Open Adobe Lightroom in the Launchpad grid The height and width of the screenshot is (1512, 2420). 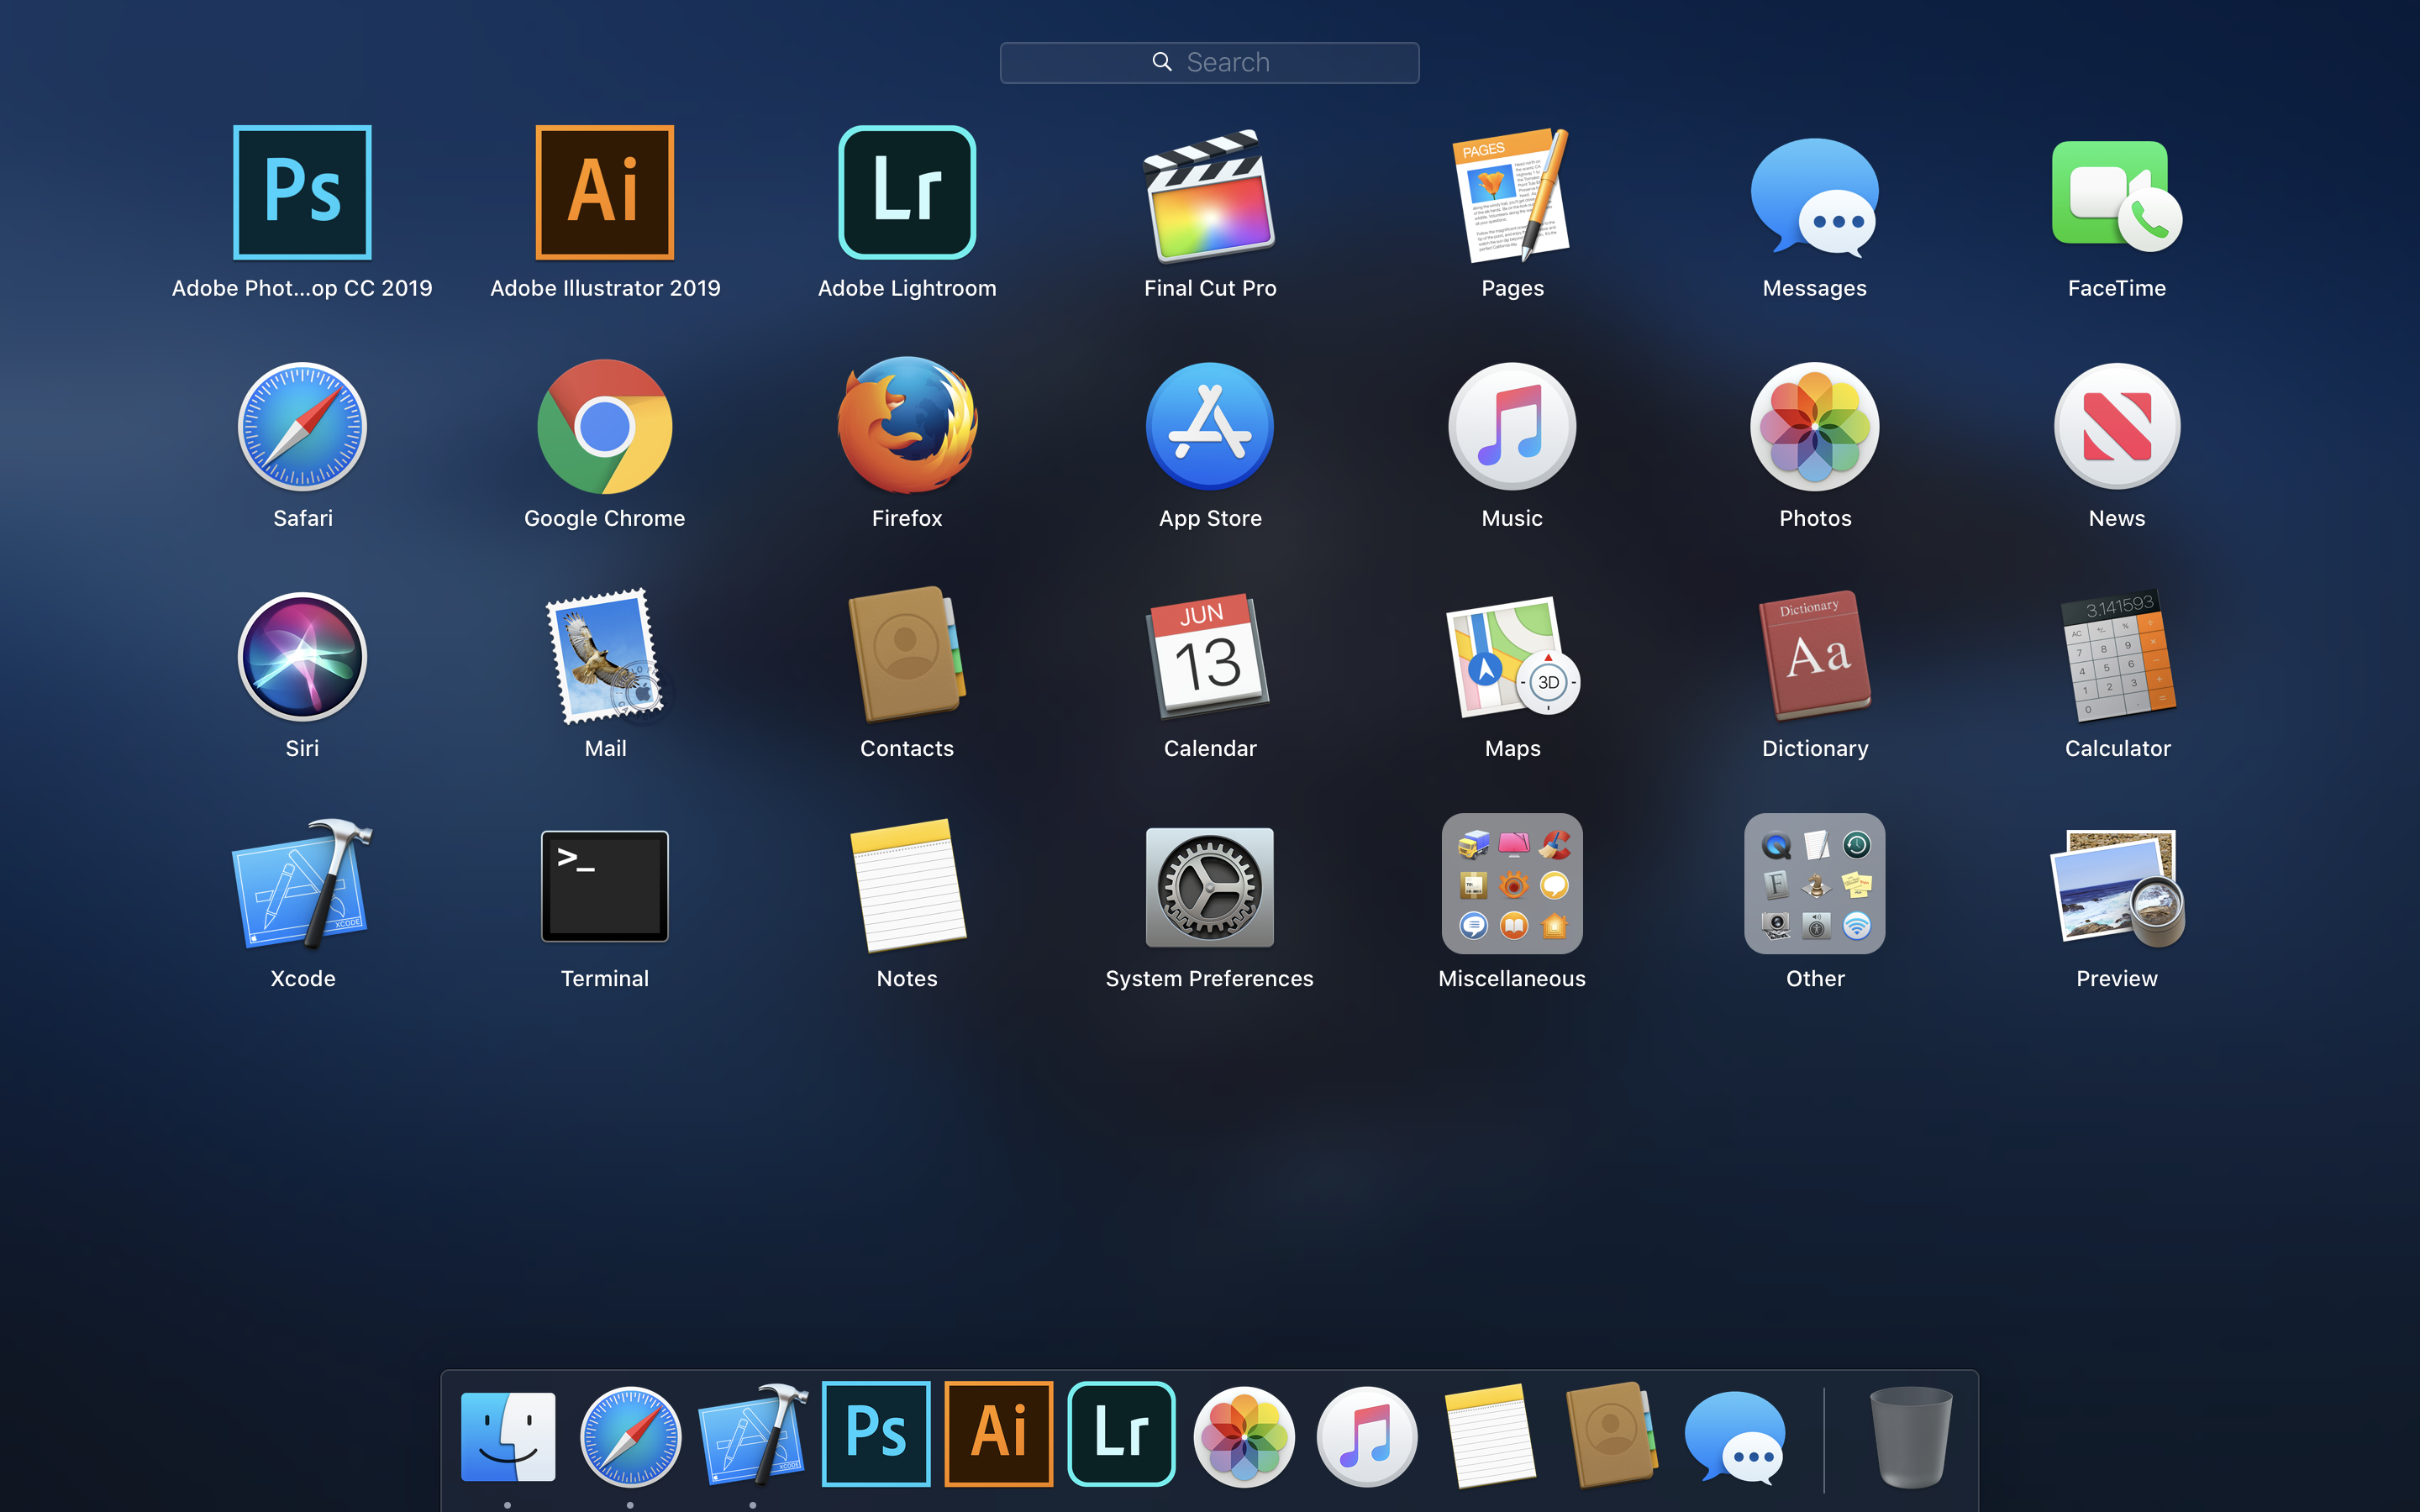coord(907,192)
